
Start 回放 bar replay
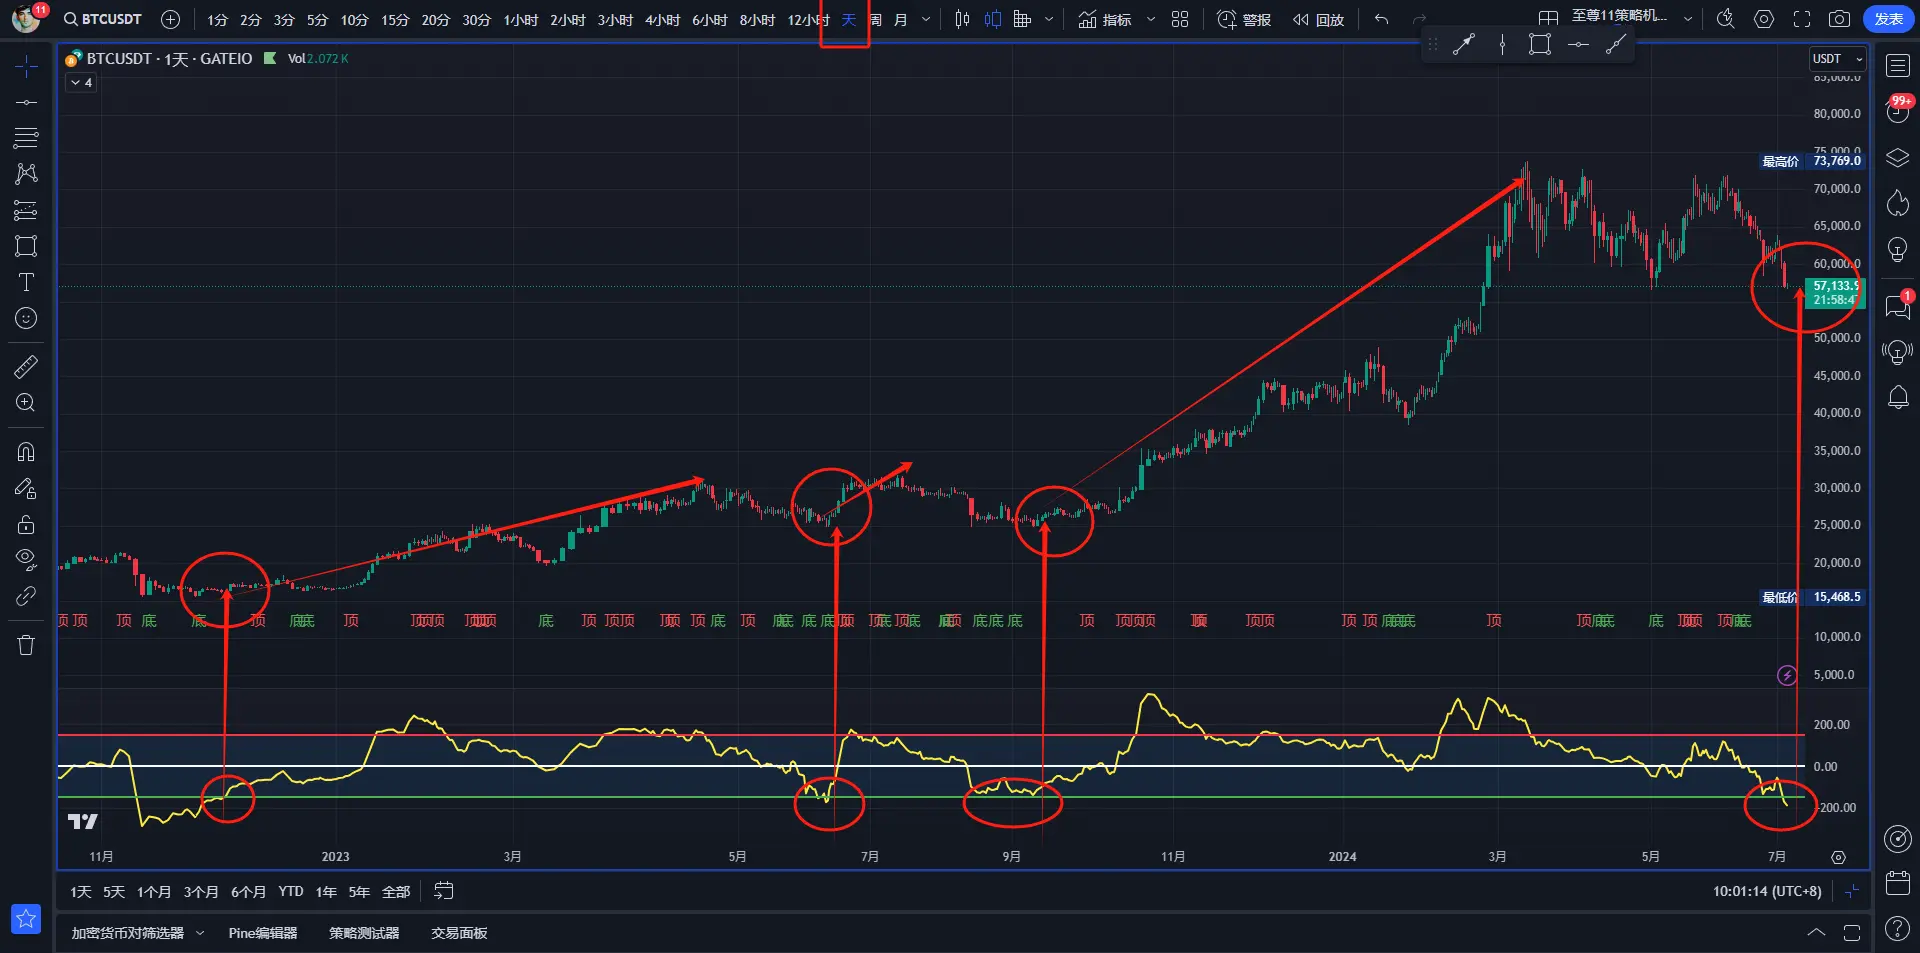point(1318,19)
